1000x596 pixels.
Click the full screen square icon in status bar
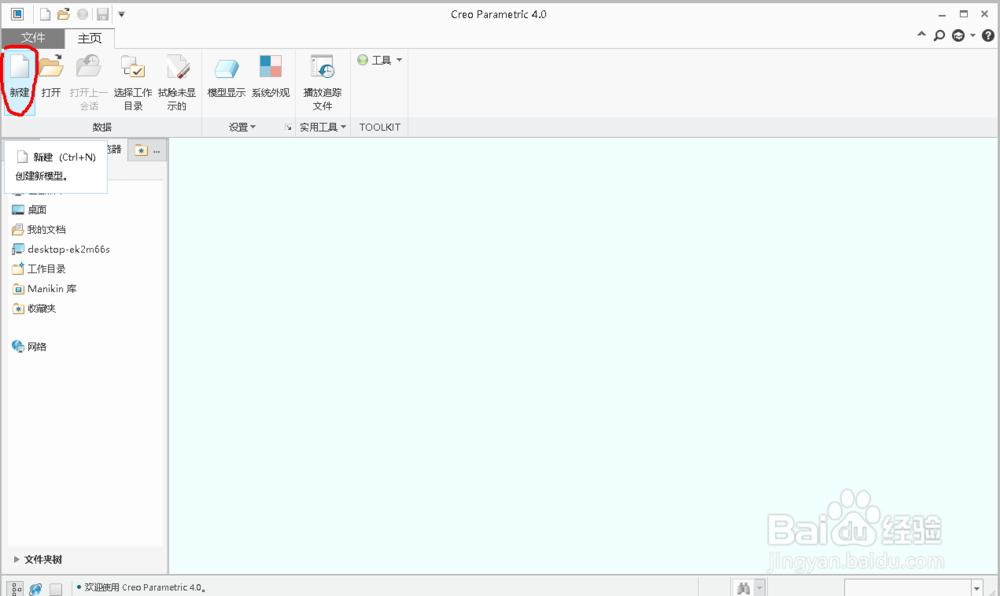coord(56,588)
